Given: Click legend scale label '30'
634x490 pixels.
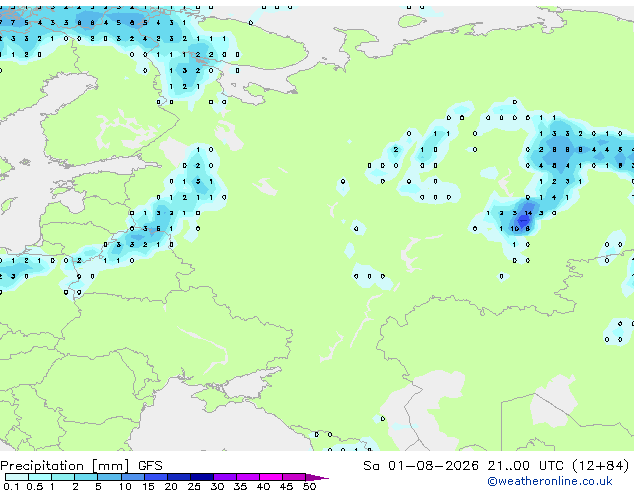Looking at the screenshot, I should (217, 486).
